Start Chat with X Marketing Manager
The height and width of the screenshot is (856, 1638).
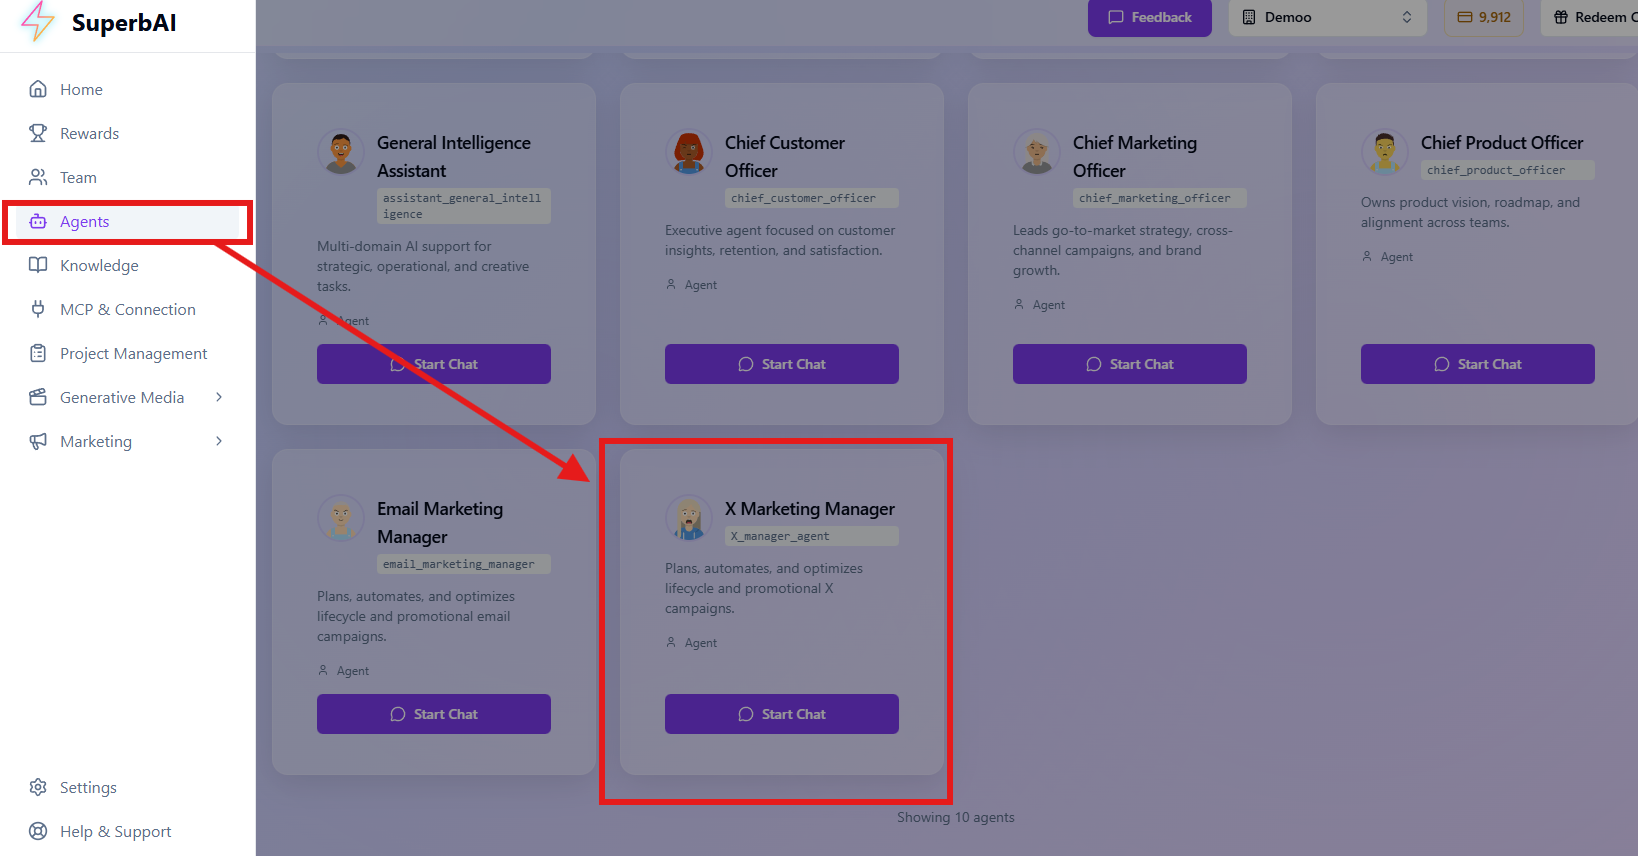coord(781,714)
